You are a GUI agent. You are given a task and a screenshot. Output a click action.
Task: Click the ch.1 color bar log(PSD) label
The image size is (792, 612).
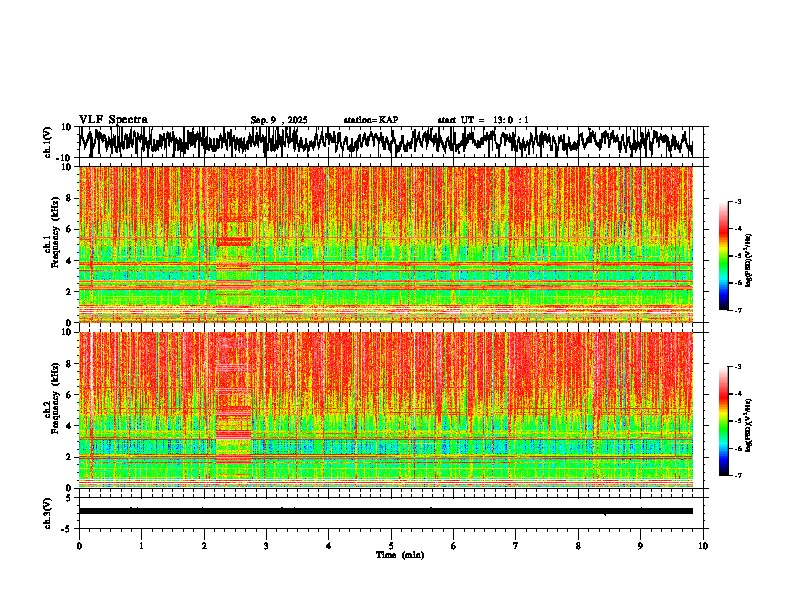(748, 261)
